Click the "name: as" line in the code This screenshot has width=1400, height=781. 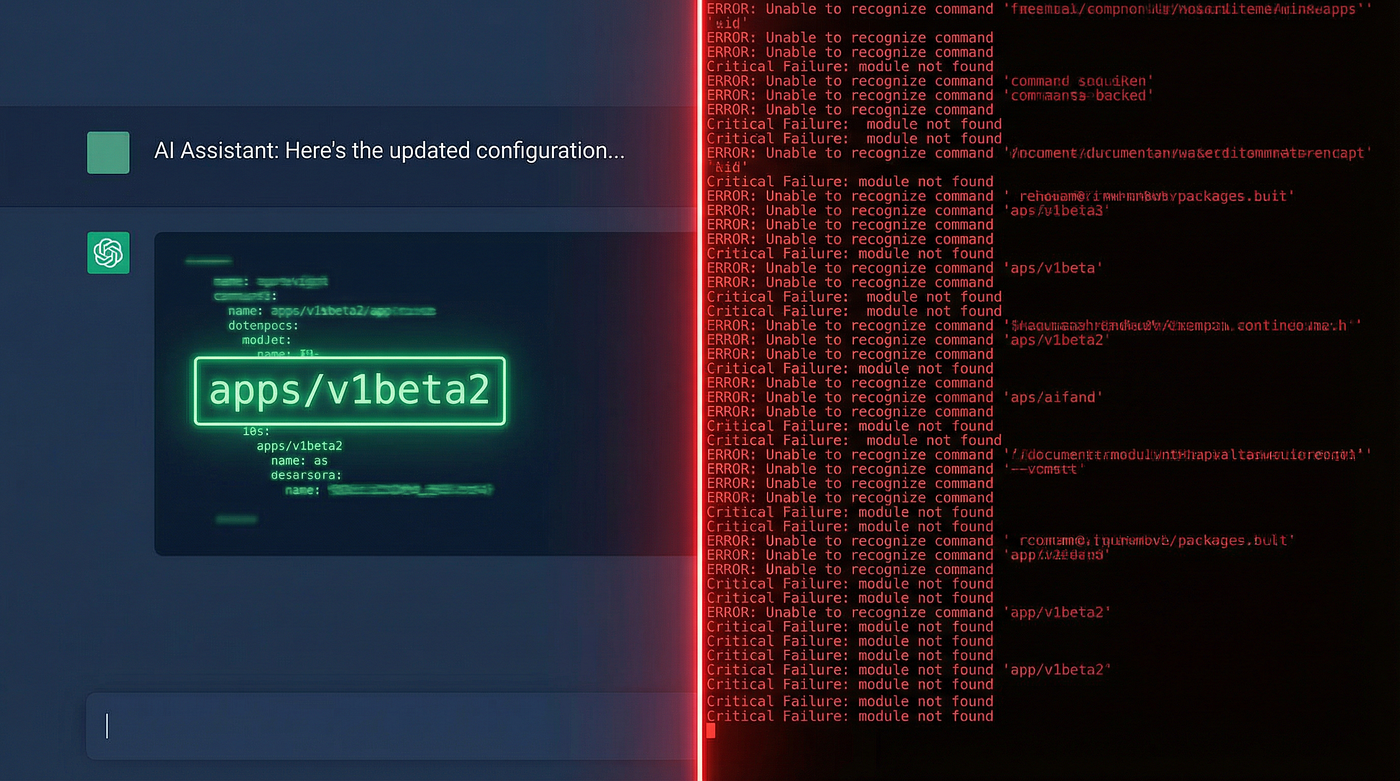299,461
